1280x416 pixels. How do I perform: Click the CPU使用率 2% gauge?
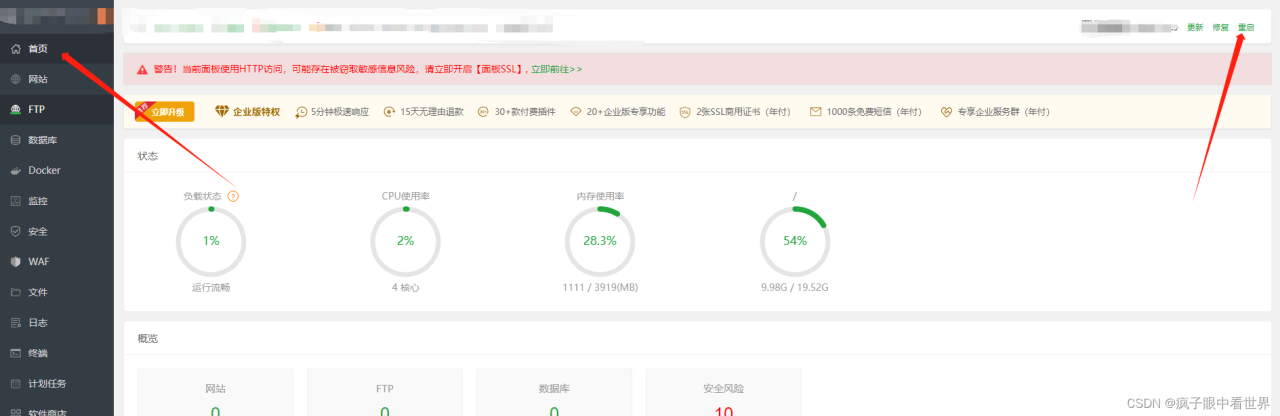405,241
